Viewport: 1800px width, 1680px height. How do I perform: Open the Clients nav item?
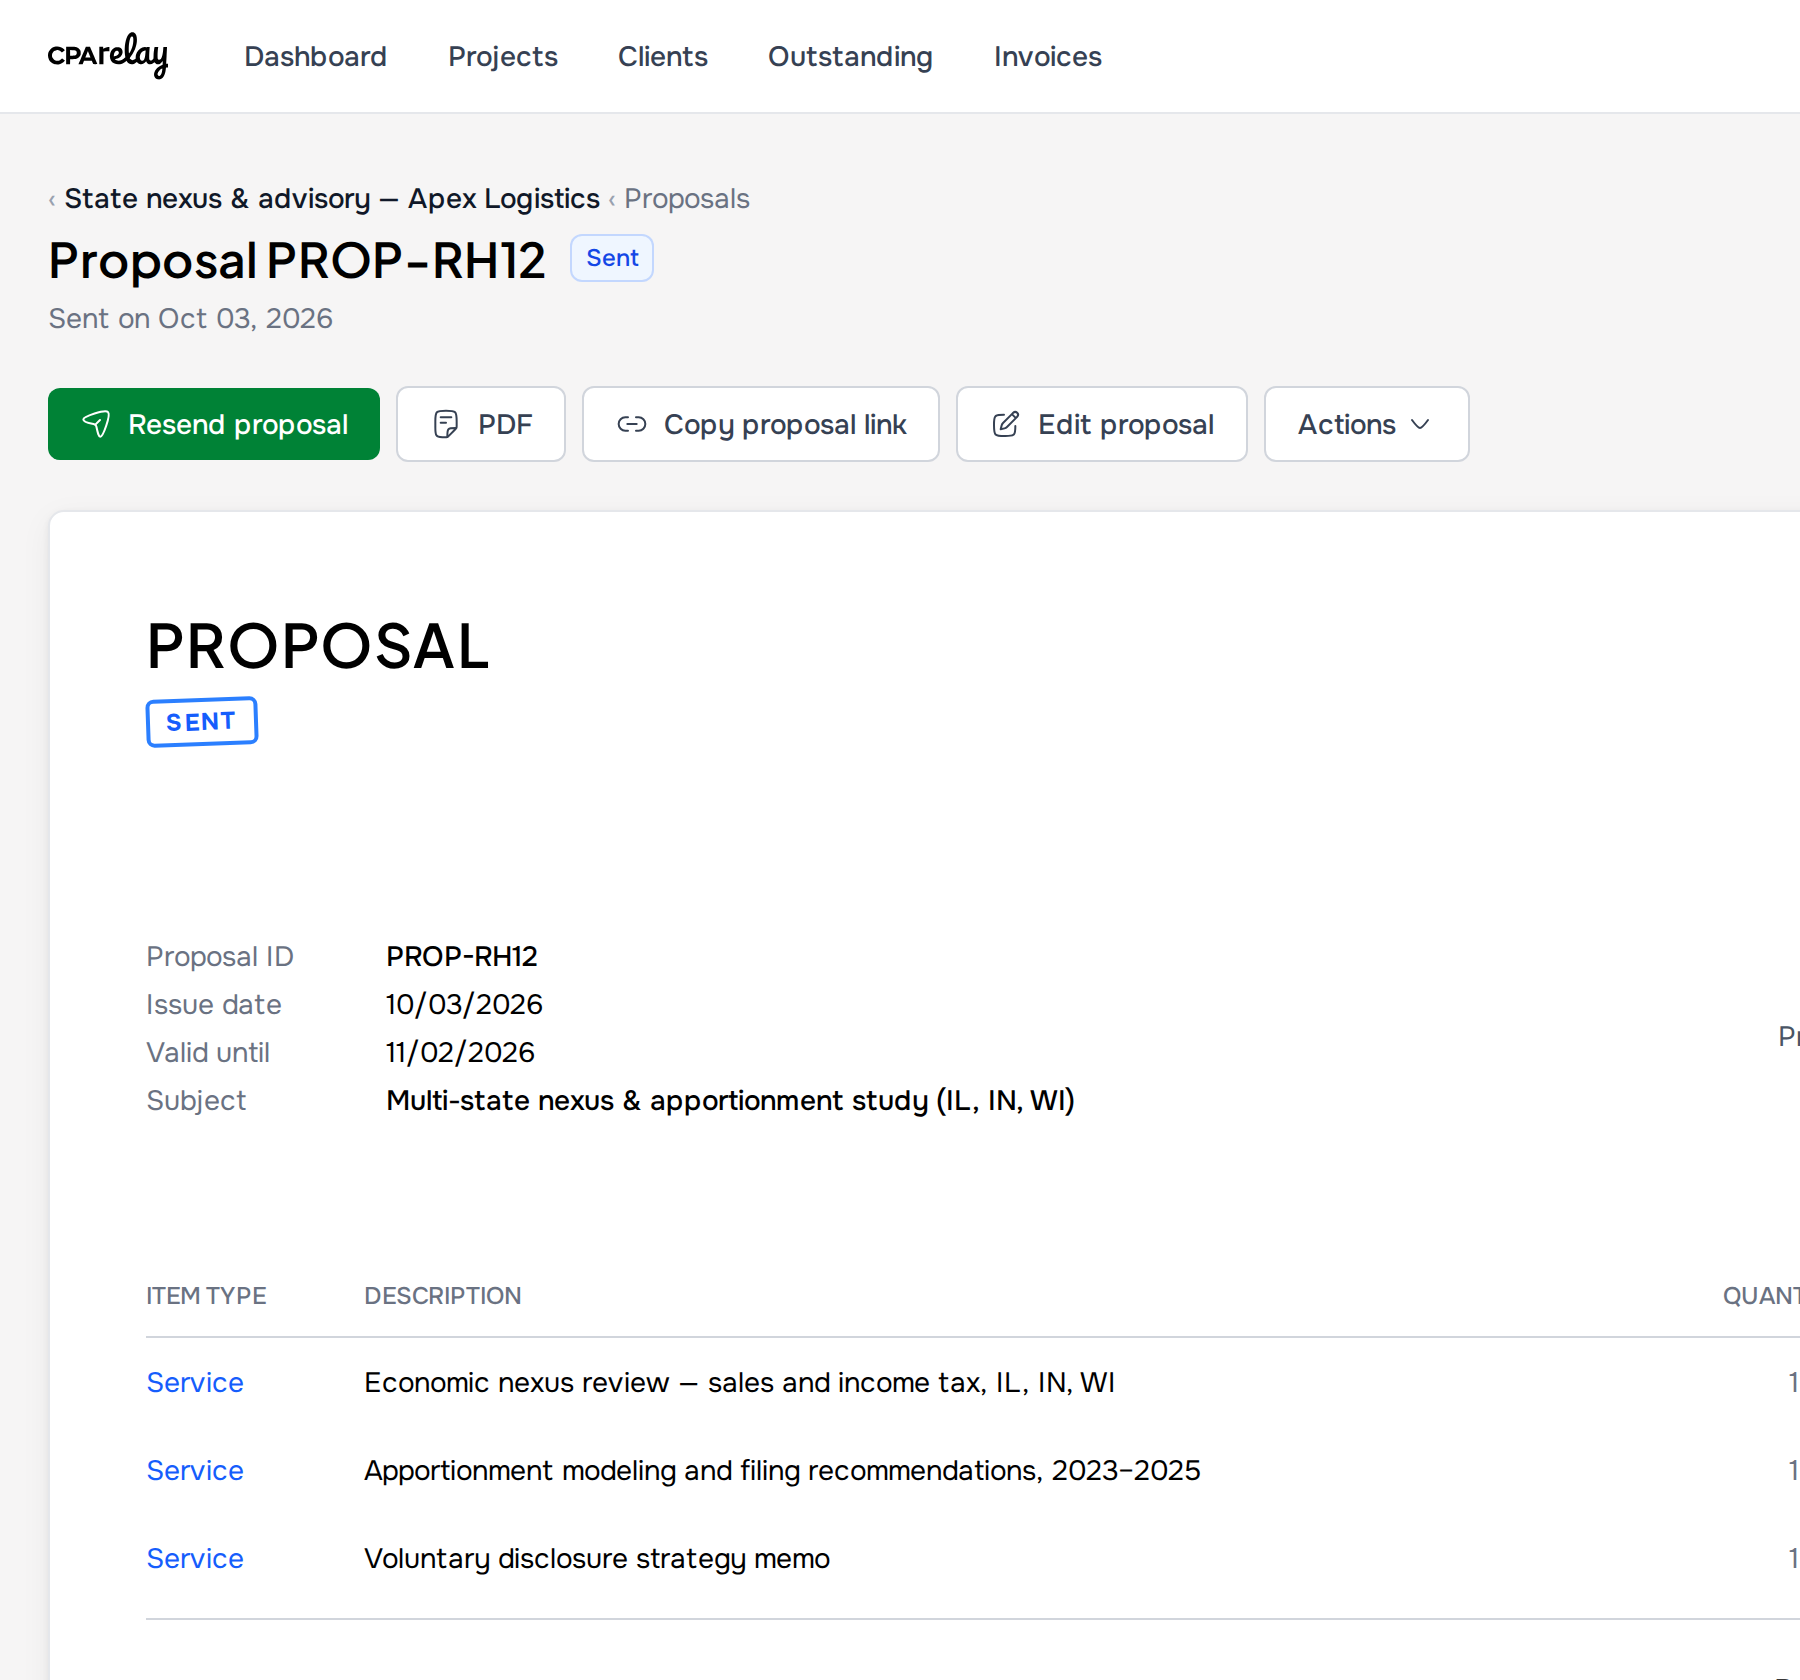tap(663, 57)
